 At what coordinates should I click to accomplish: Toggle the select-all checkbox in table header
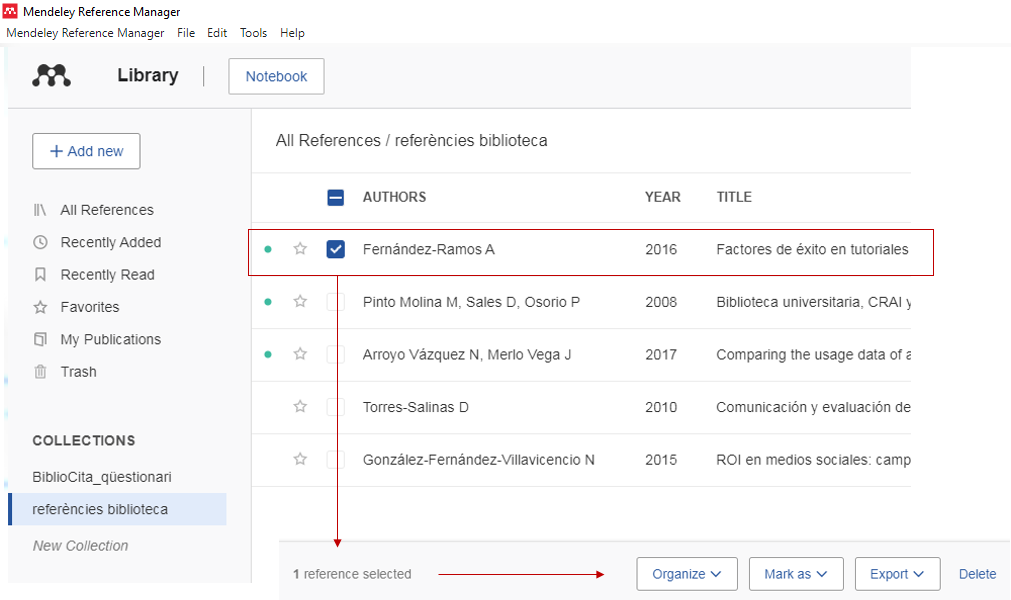(335, 197)
